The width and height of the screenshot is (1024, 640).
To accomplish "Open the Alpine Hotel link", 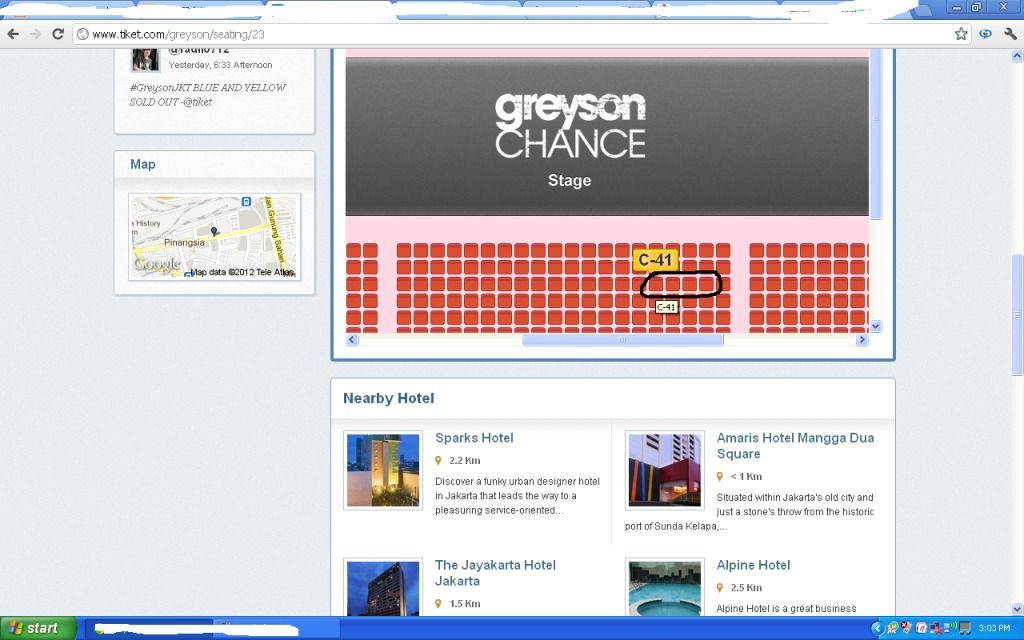I will pos(753,565).
